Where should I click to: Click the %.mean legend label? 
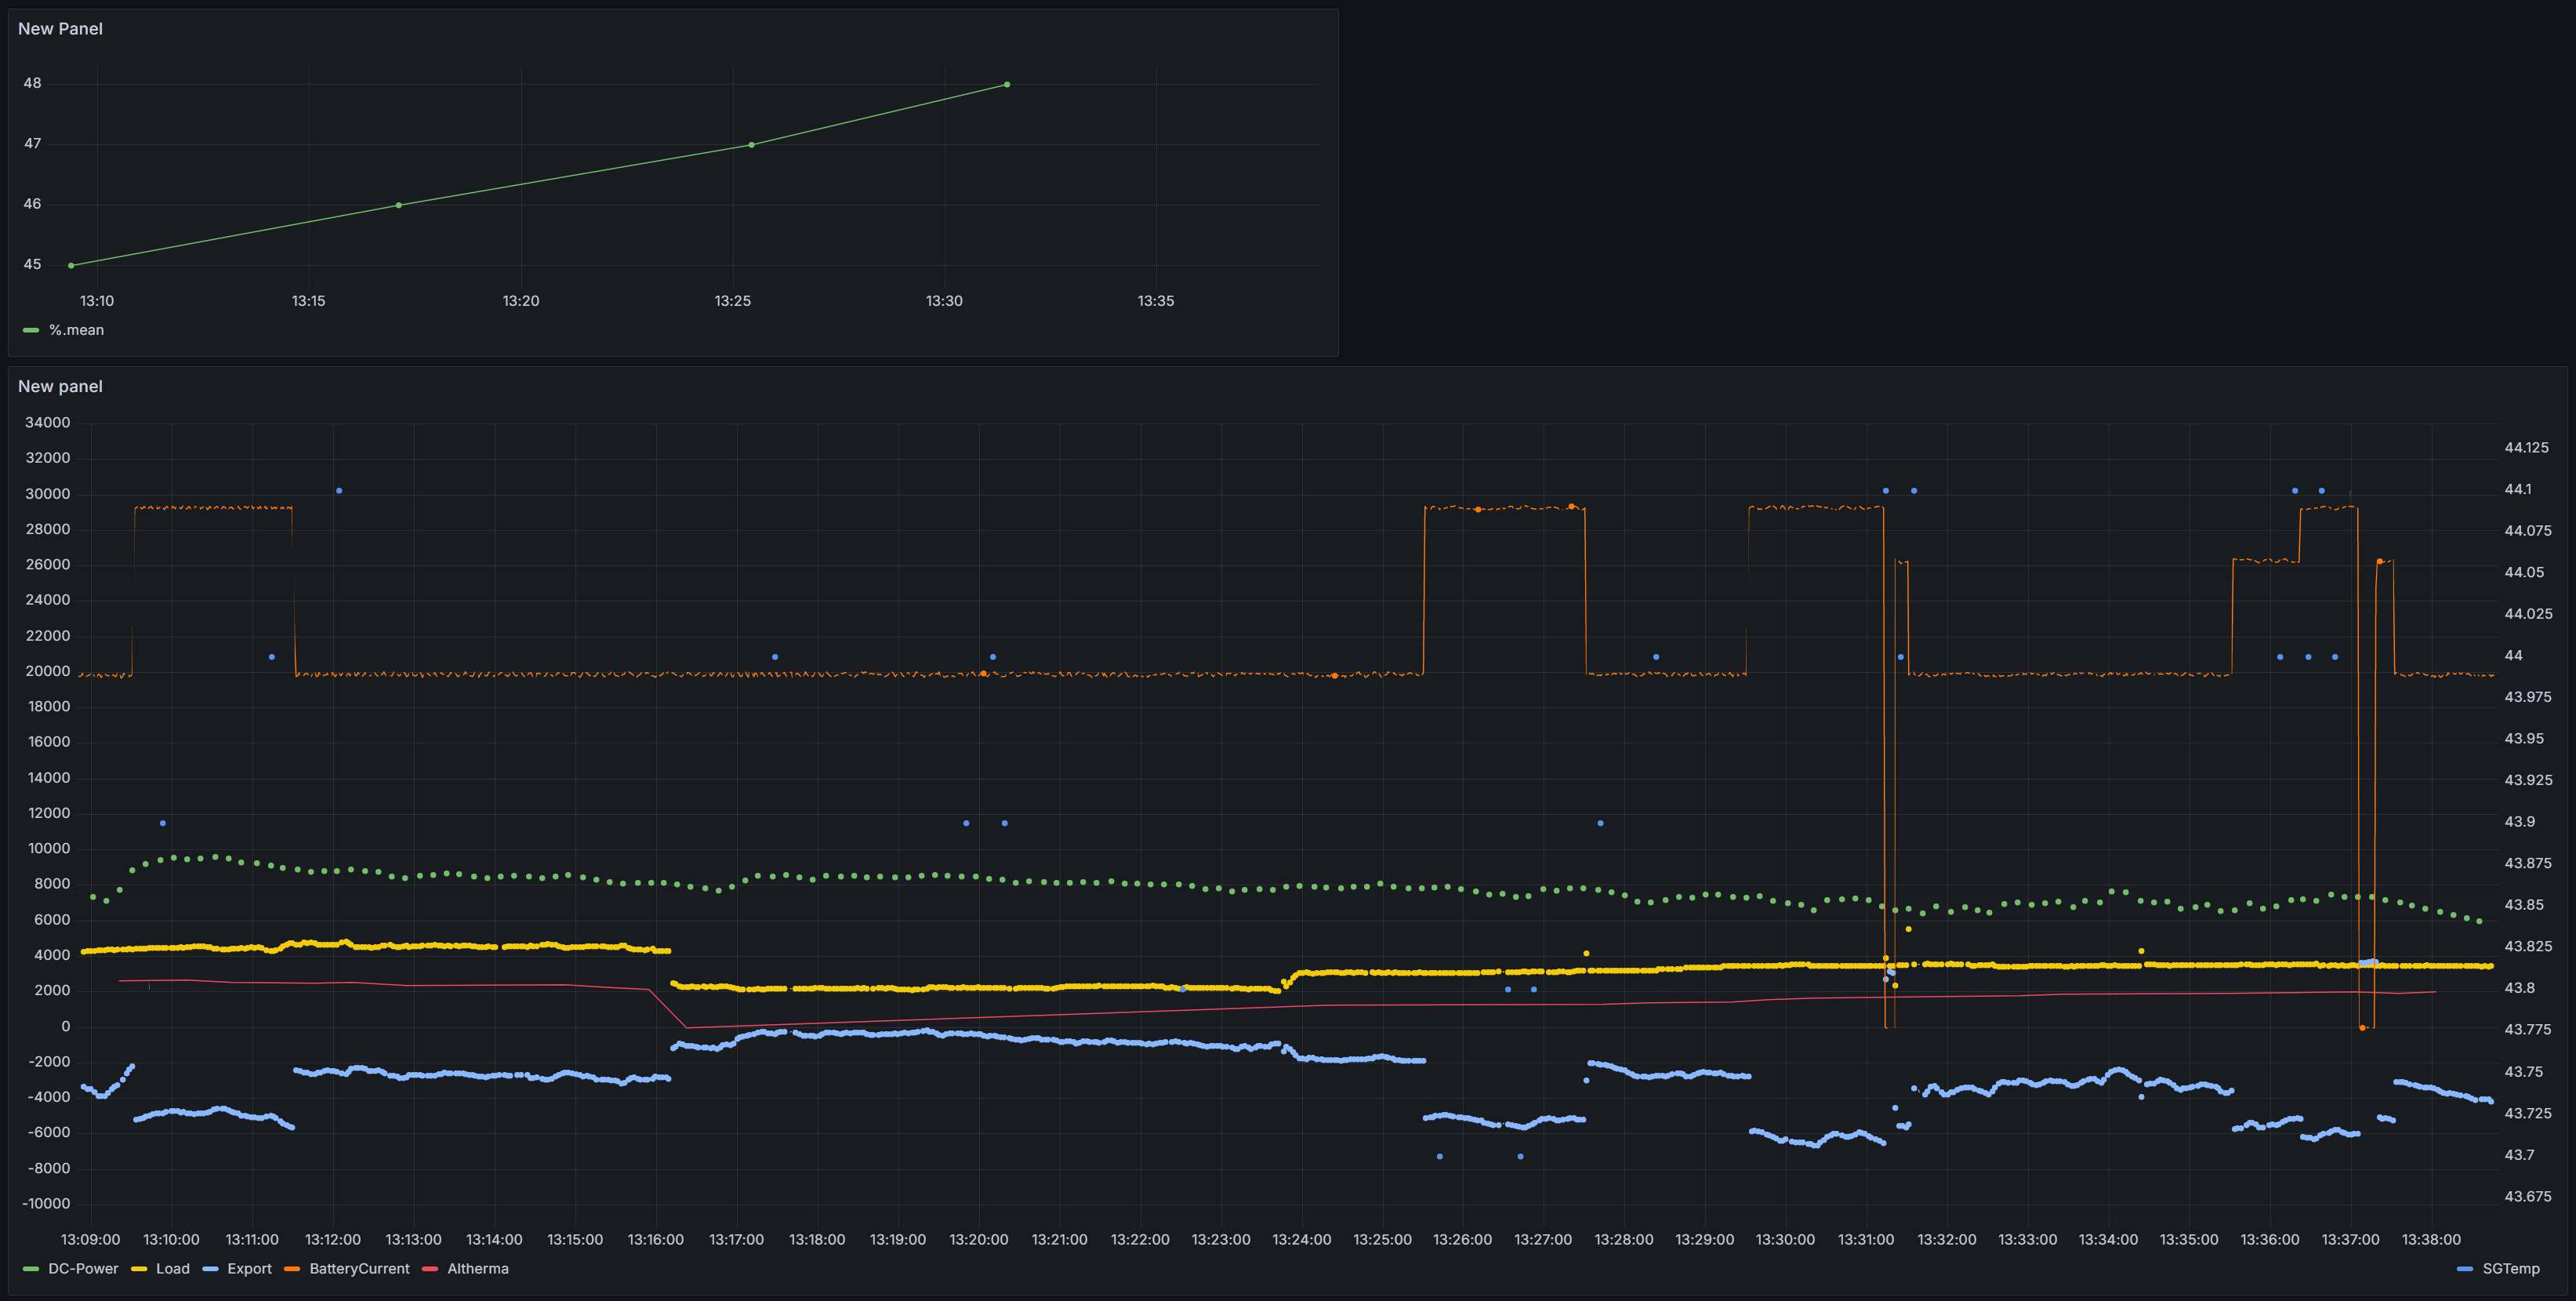click(x=76, y=330)
